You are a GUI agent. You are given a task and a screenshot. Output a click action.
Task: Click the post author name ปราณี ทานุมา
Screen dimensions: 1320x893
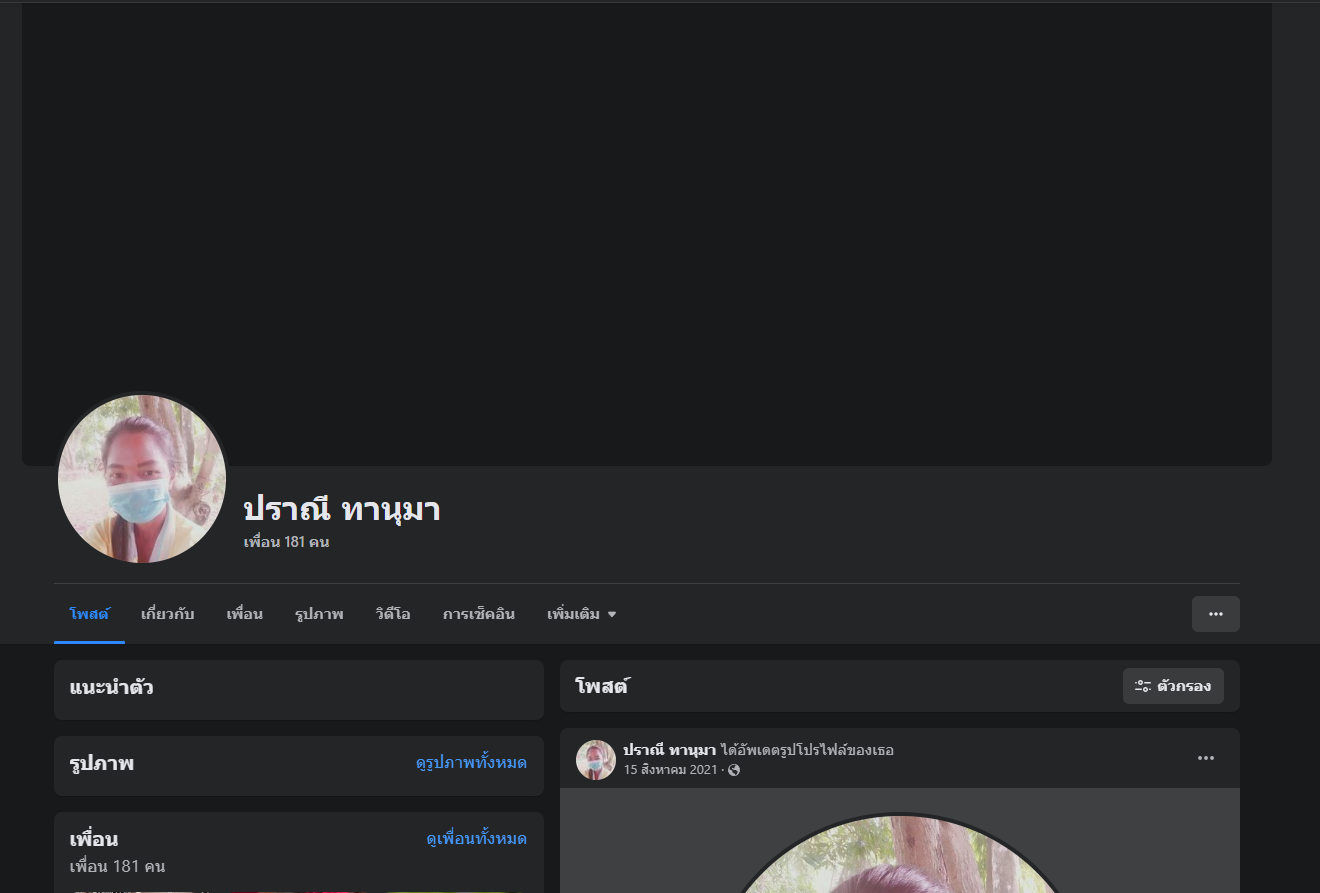(670, 750)
